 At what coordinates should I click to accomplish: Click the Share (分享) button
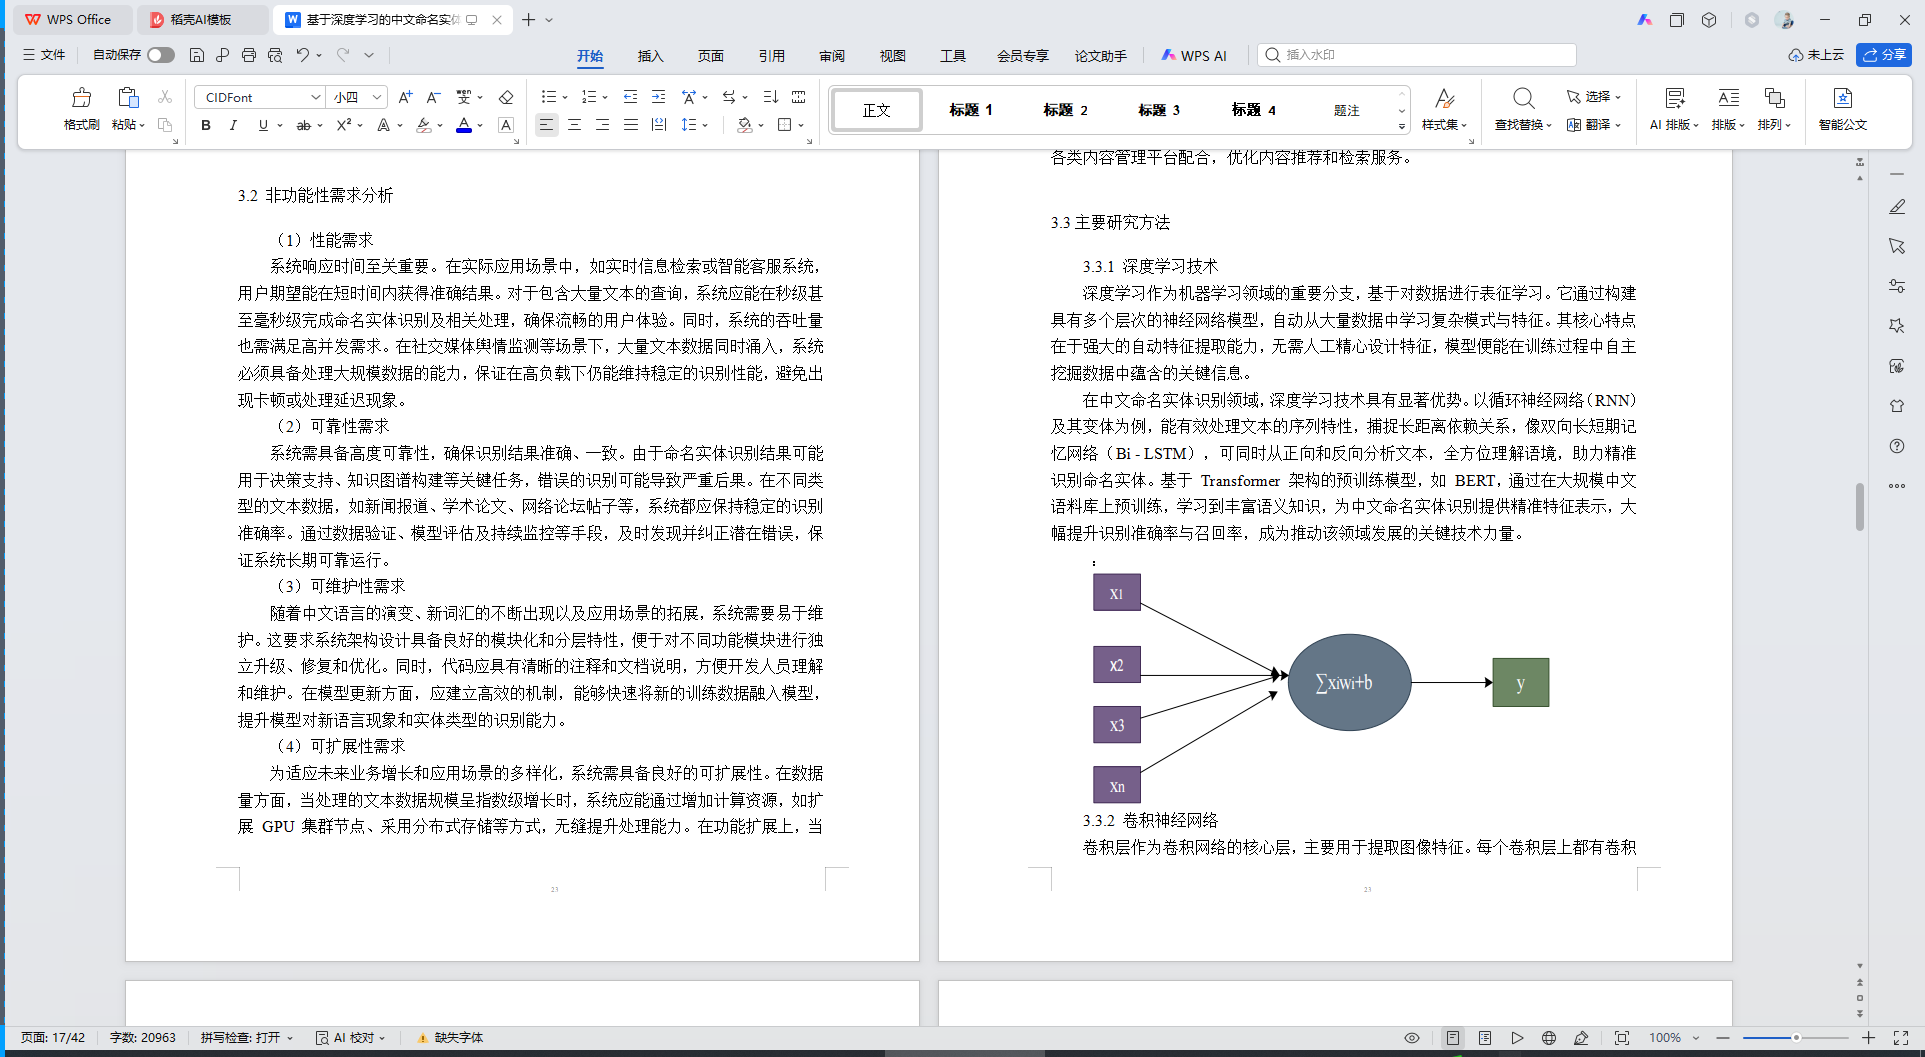point(1884,55)
